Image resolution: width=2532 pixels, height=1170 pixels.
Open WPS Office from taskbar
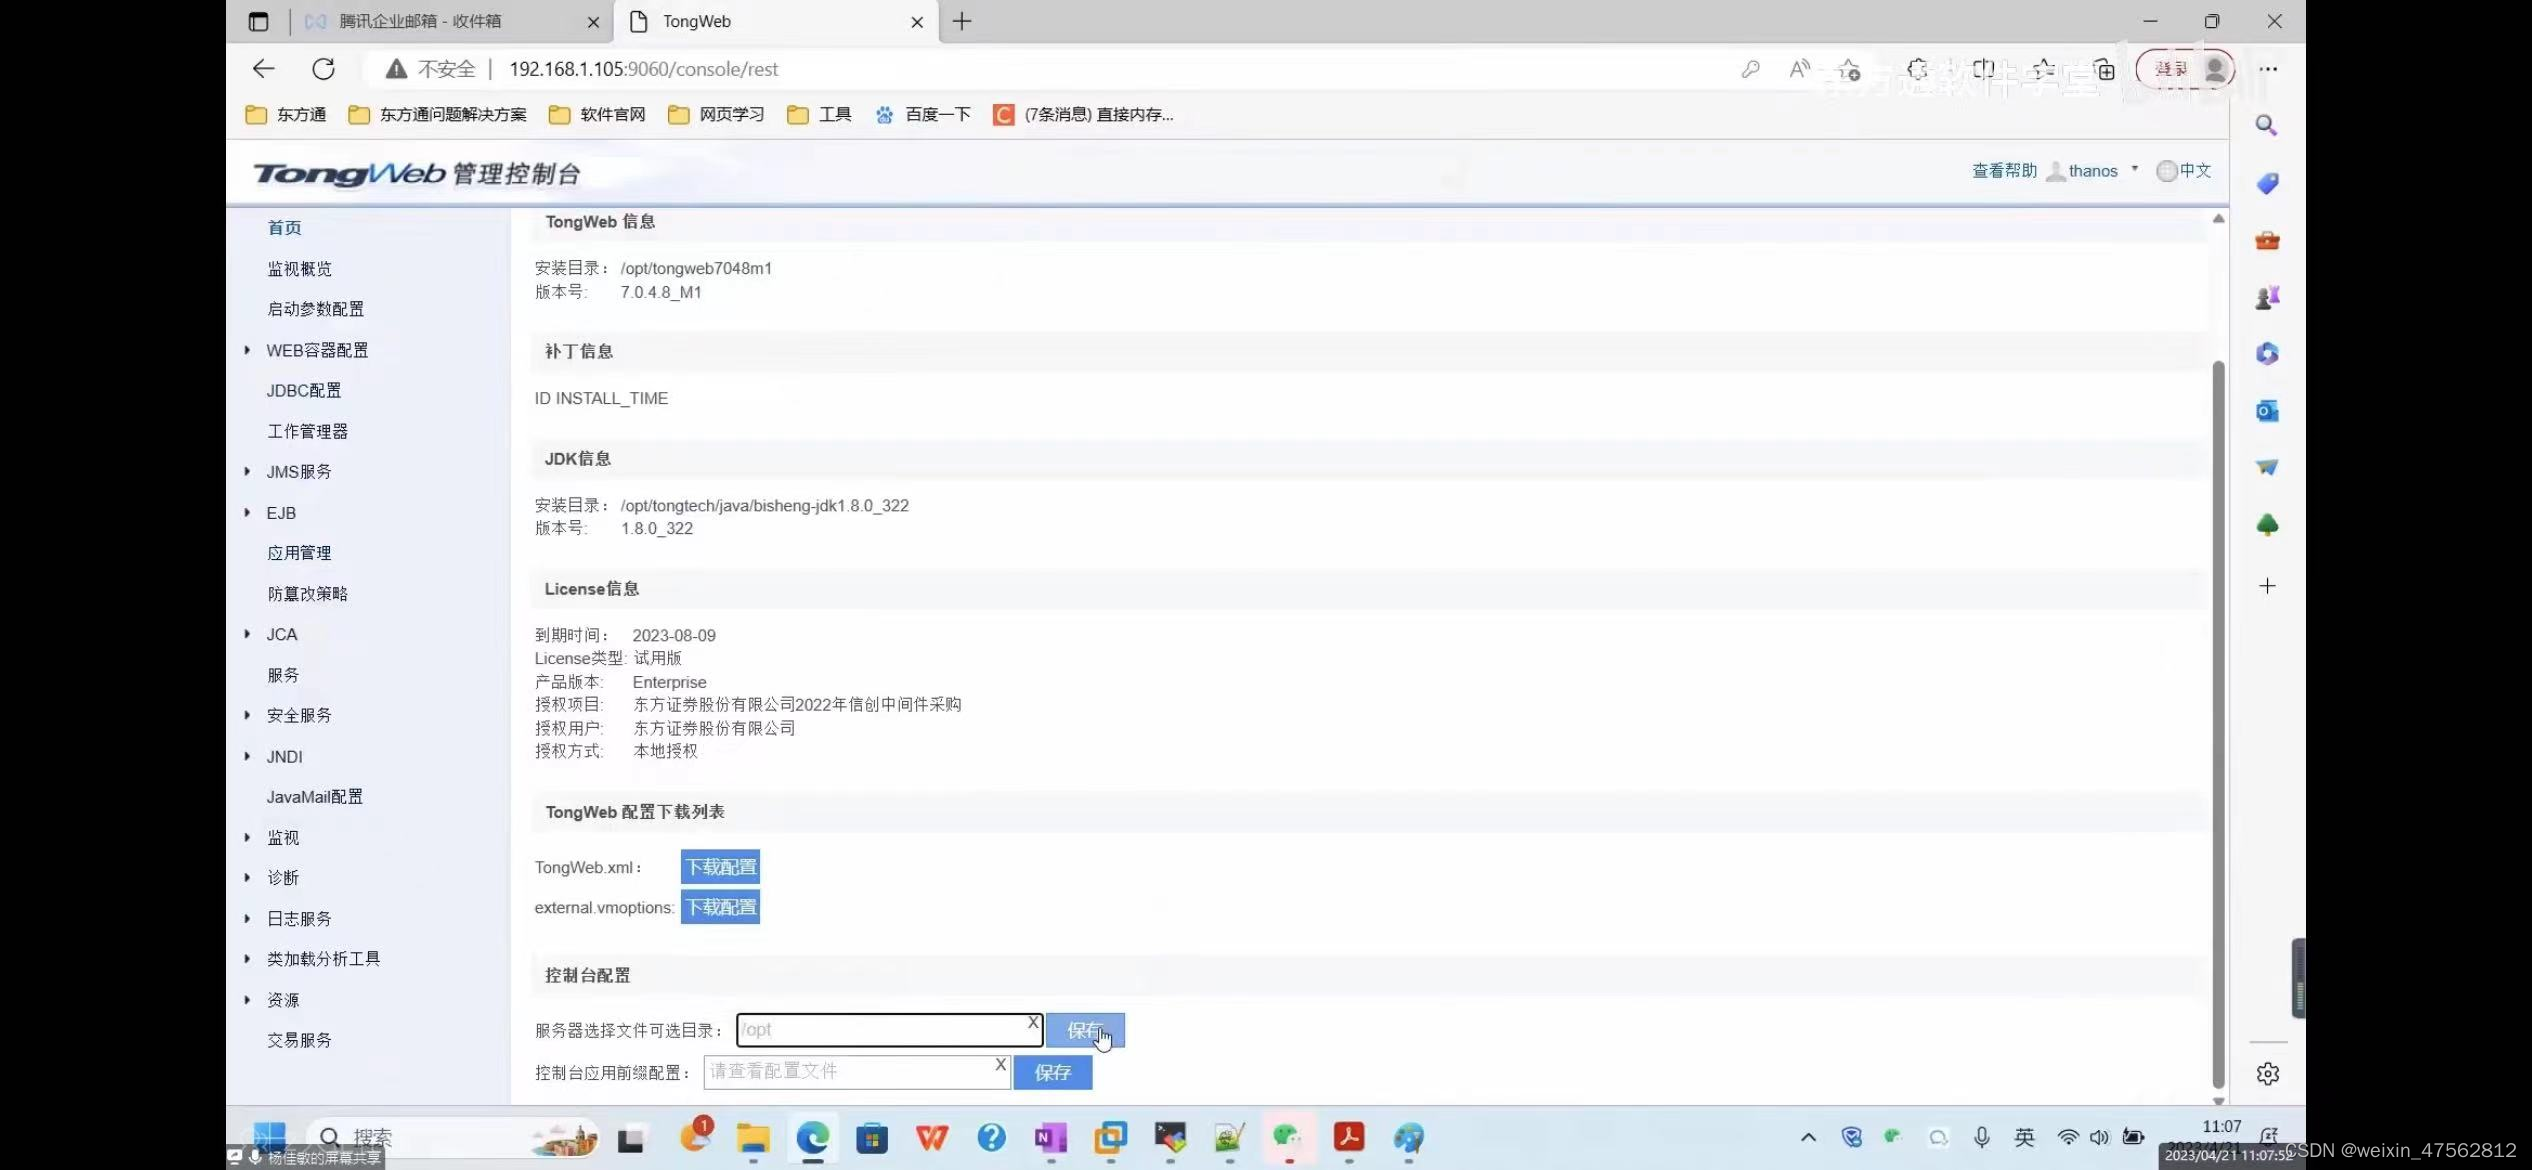[x=931, y=1137]
